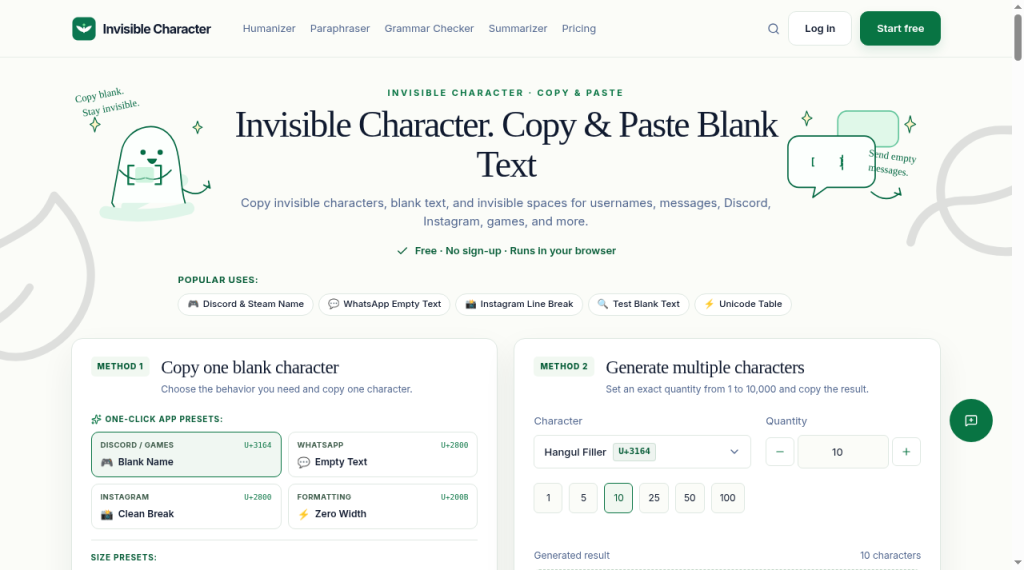Click the Quantity minus stepper
The image size is (1024, 570).
click(x=780, y=452)
